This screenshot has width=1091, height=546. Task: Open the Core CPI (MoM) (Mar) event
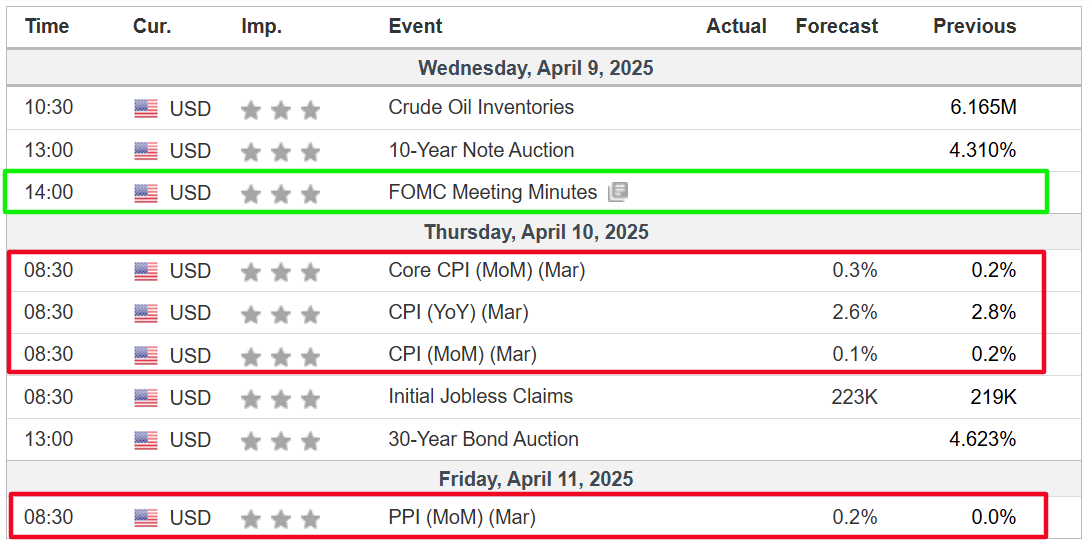486,270
